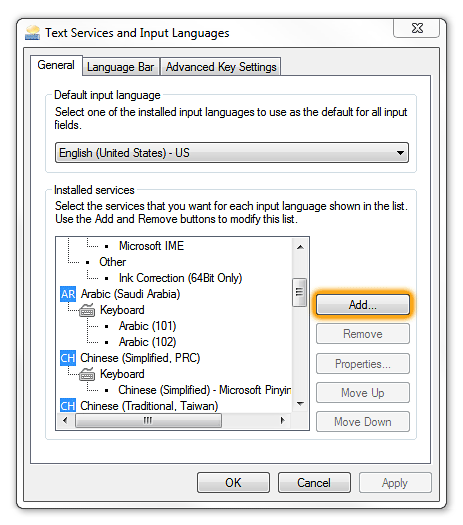Switch to the Language Bar tab
The width and height of the screenshot is (463, 525).
[x=121, y=67]
